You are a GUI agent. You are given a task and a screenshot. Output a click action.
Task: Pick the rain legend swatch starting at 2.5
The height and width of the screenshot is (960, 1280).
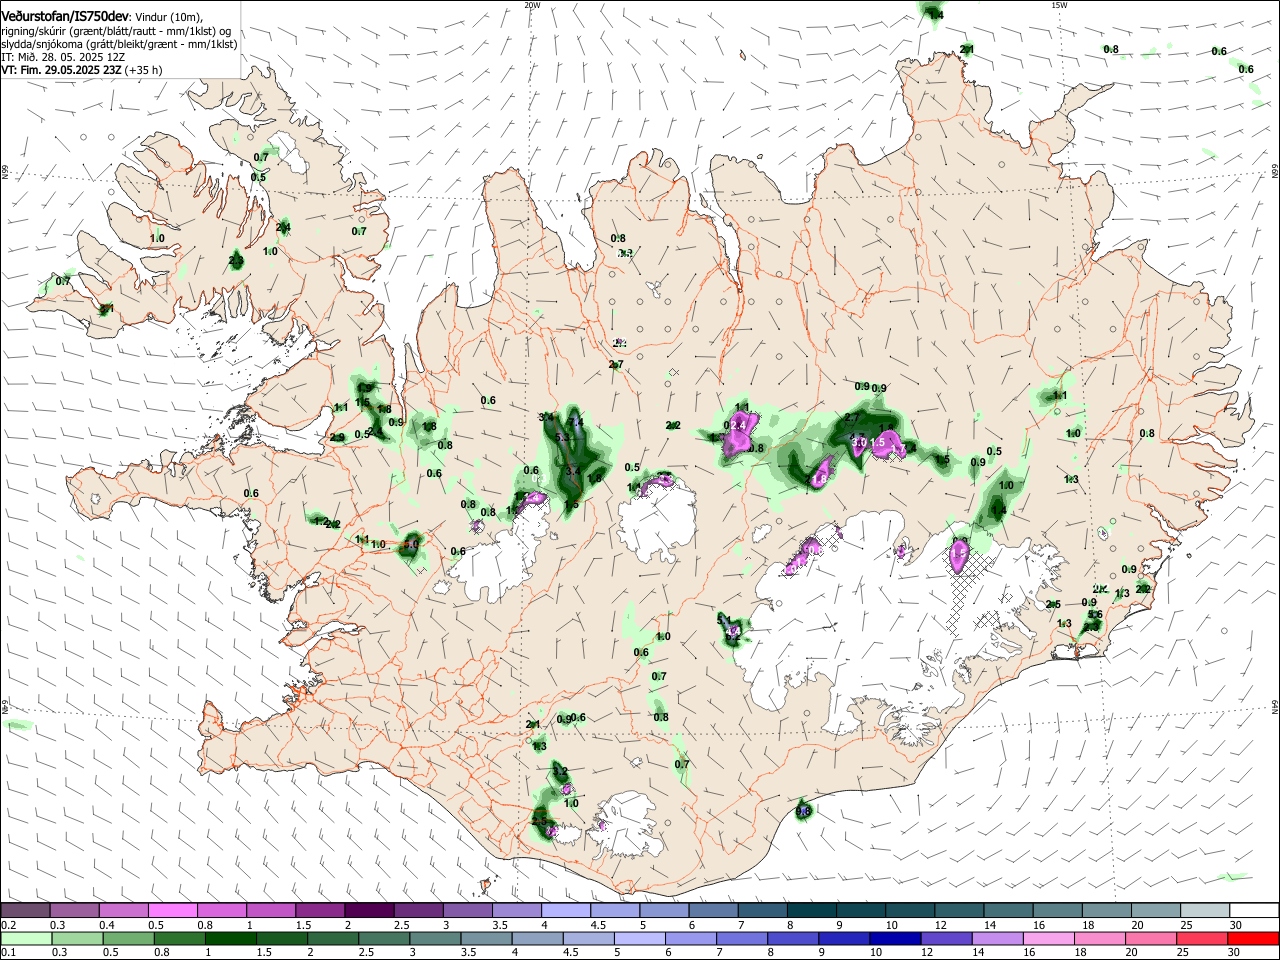[384, 938]
